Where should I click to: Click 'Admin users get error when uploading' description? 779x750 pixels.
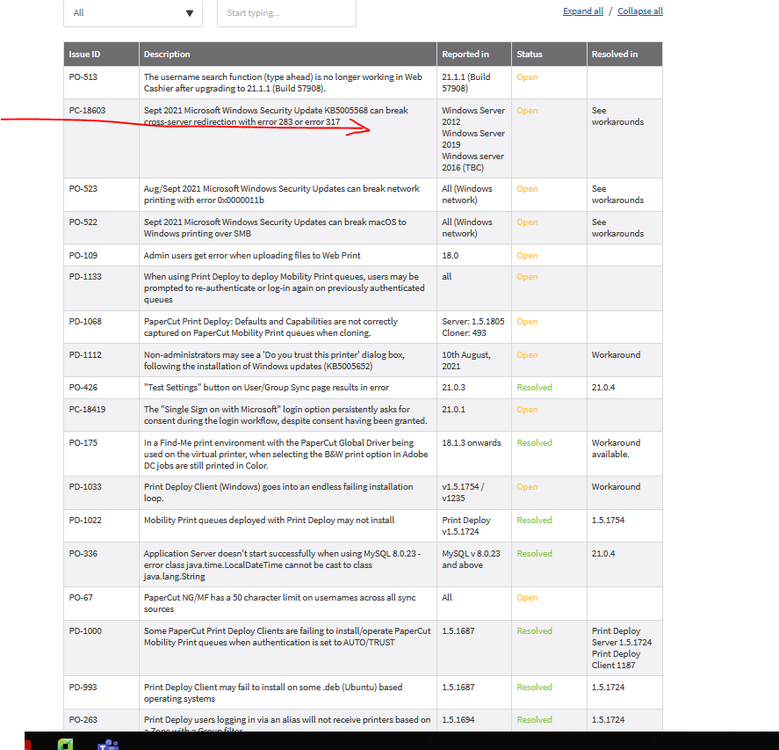pyautogui.click(x=252, y=255)
